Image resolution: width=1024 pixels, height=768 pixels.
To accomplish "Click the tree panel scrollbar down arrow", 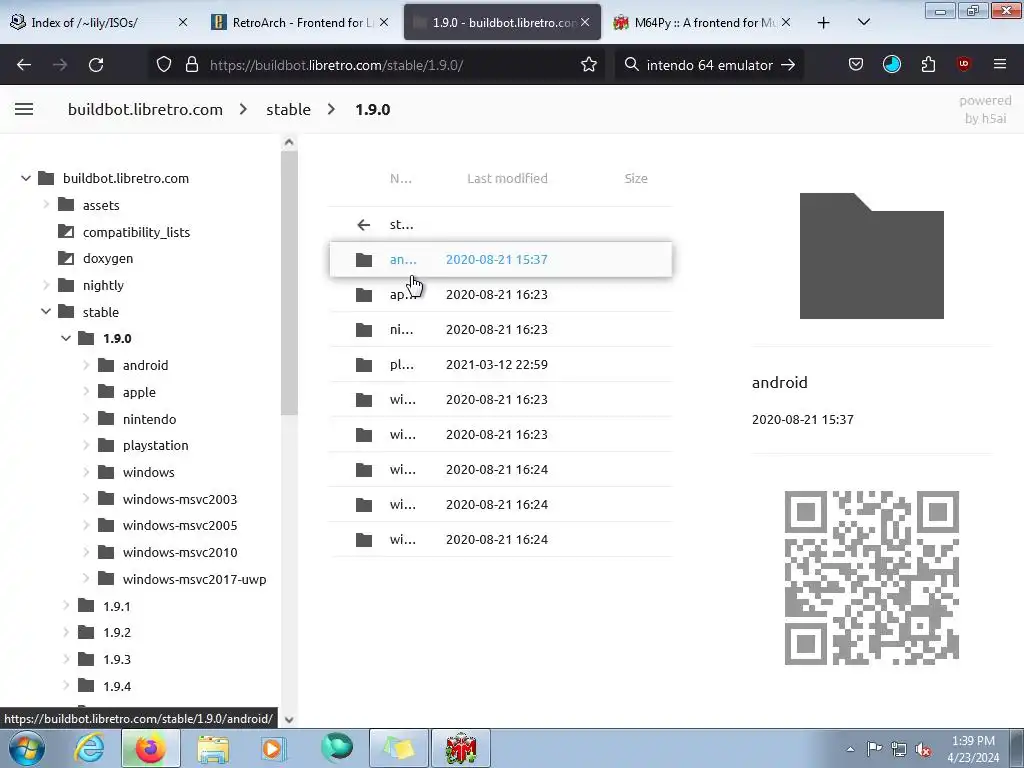I will (289, 720).
